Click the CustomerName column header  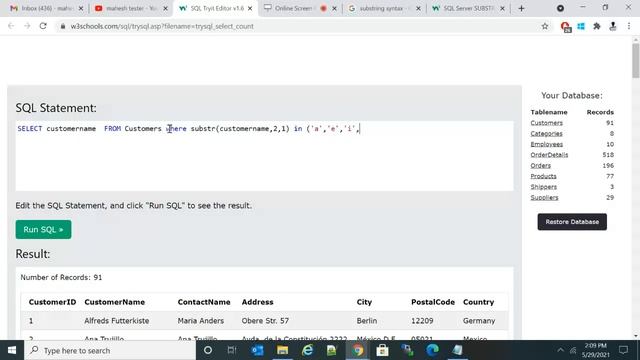point(115,302)
